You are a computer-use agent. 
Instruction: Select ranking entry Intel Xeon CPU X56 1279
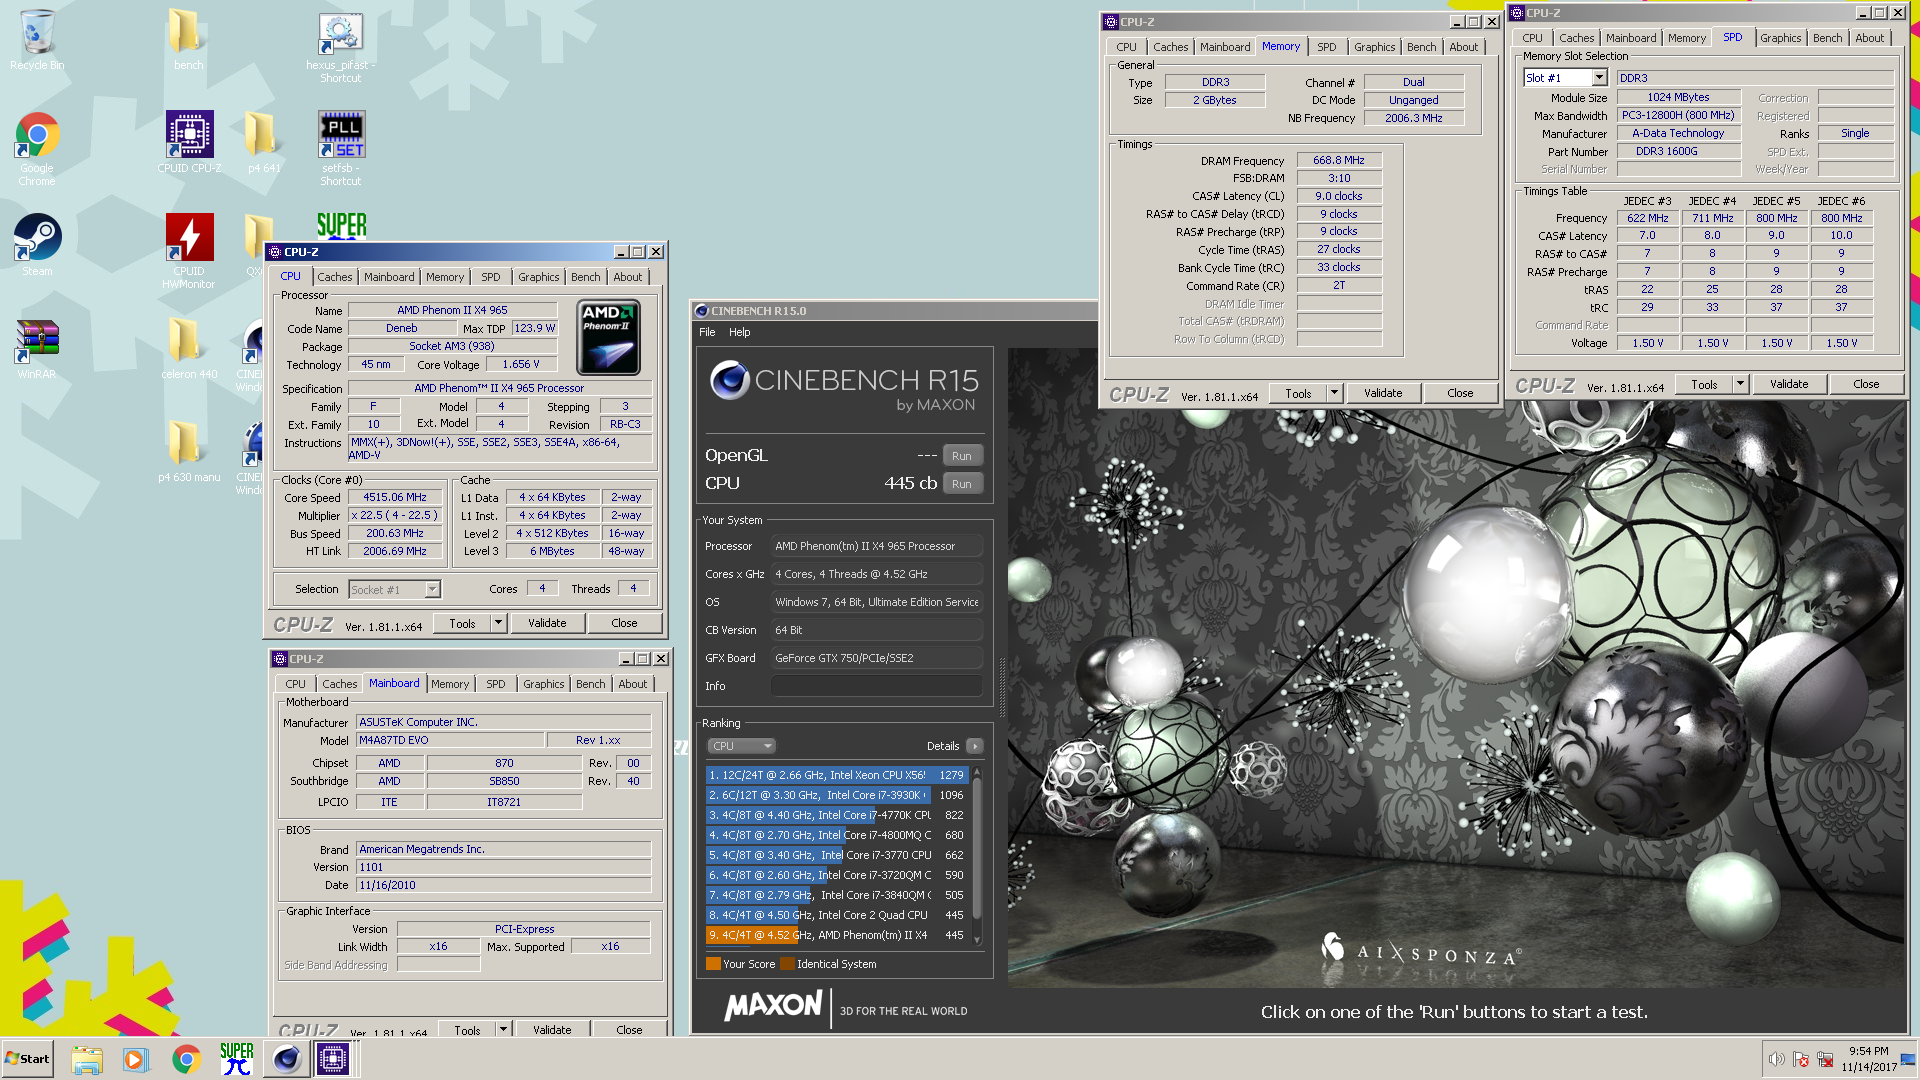836,775
